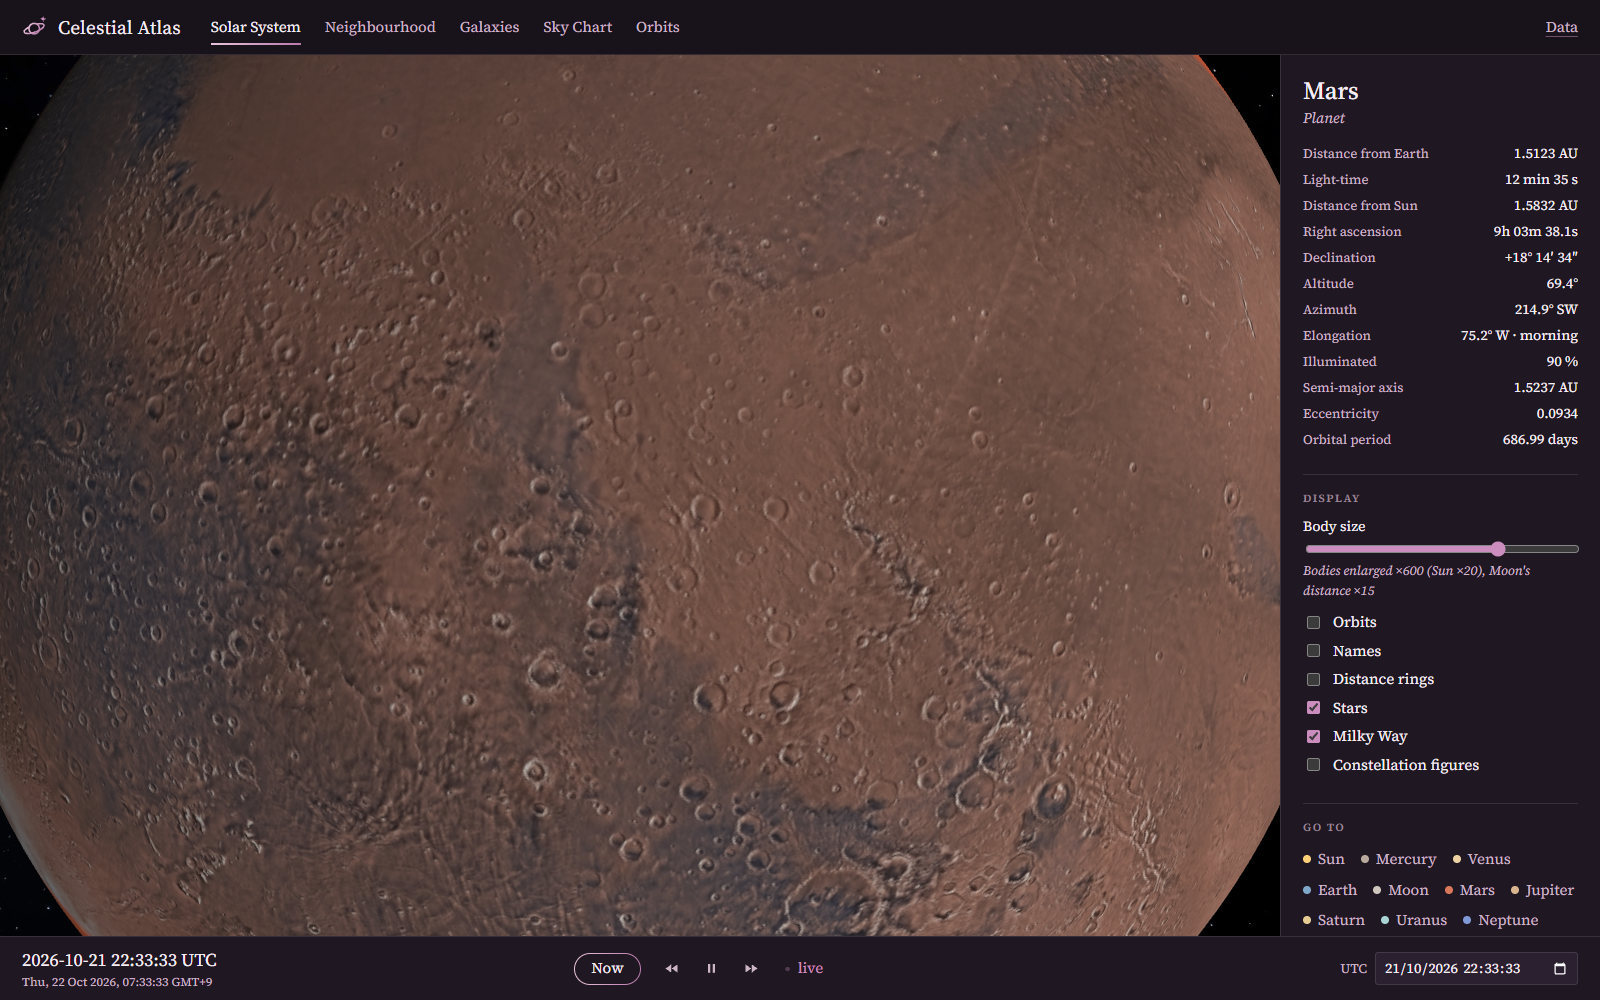Go to Mercury
Image resolution: width=1600 pixels, height=1000 pixels.
click(1398, 859)
